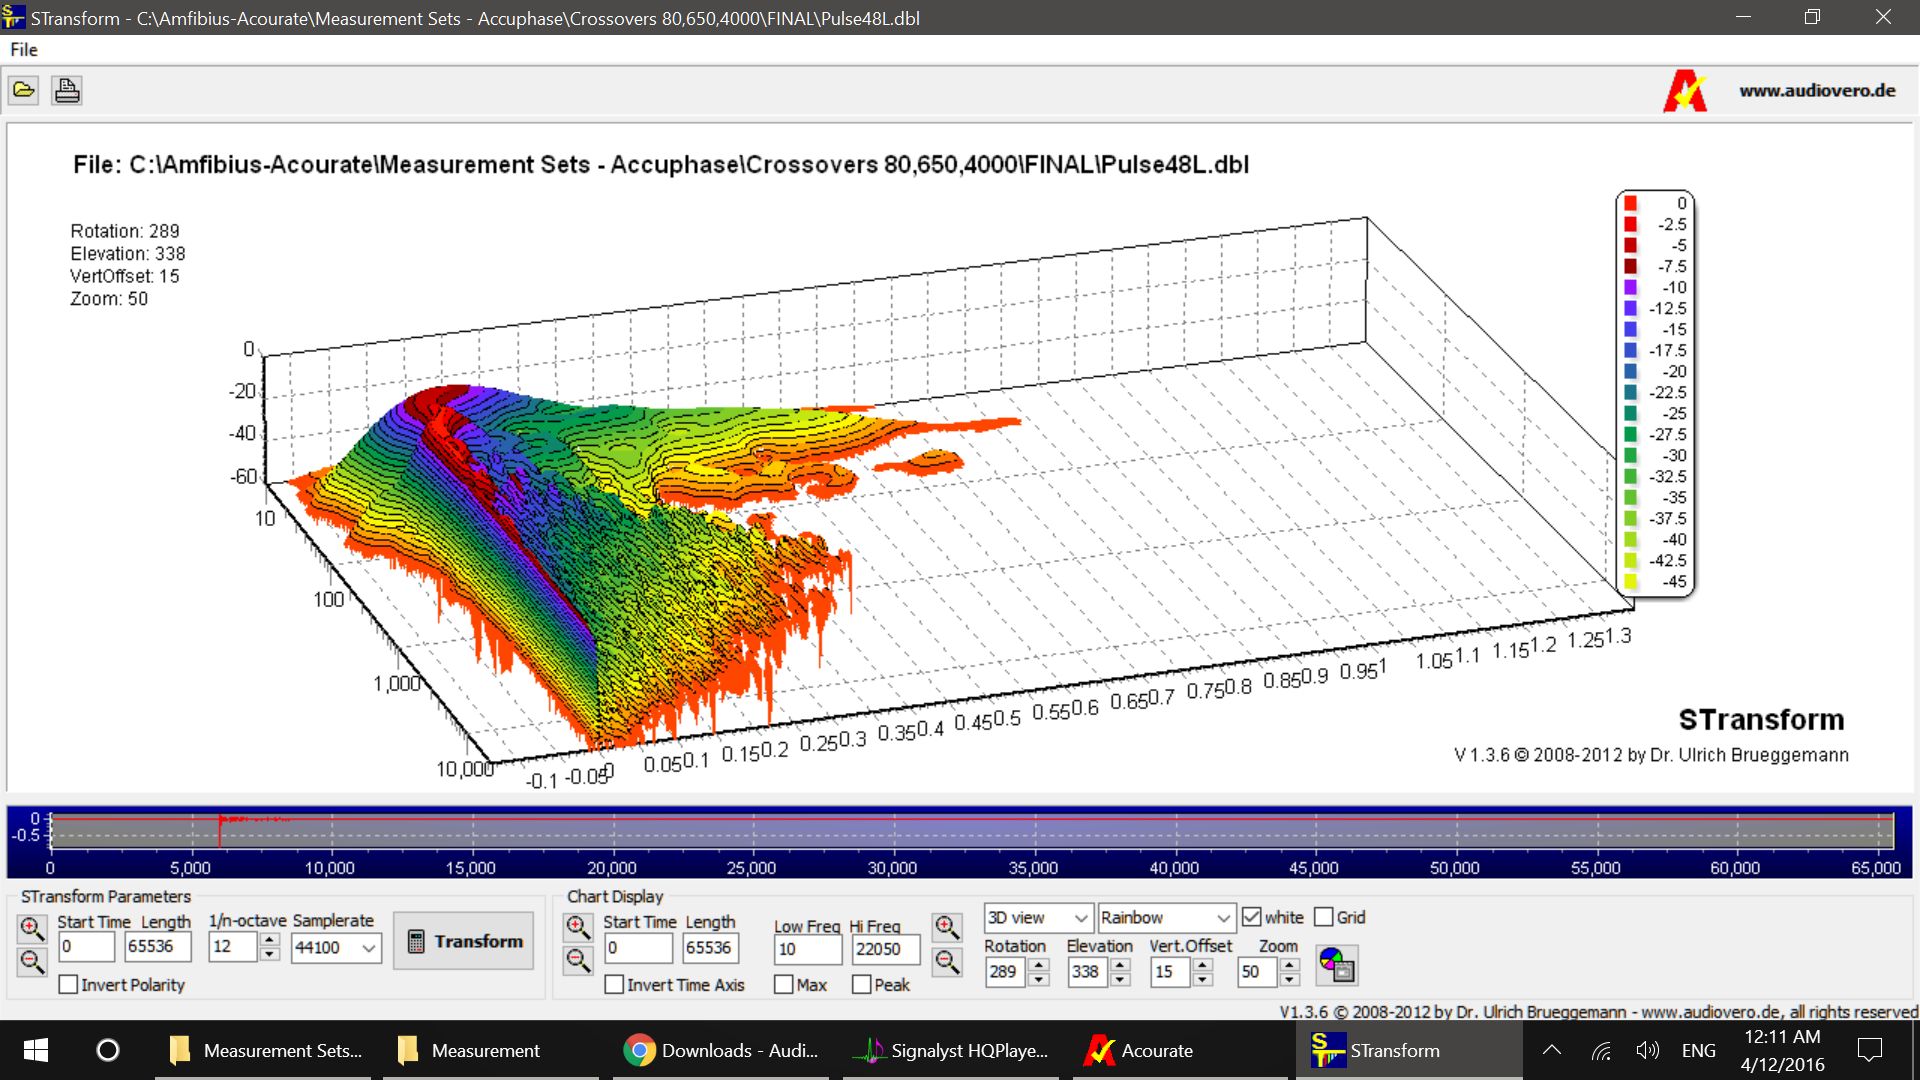This screenshot has width=1920, height=1080.
Task: Increase the 1/n-octave value
Action: pyautogui.click(x=269, y=940)
